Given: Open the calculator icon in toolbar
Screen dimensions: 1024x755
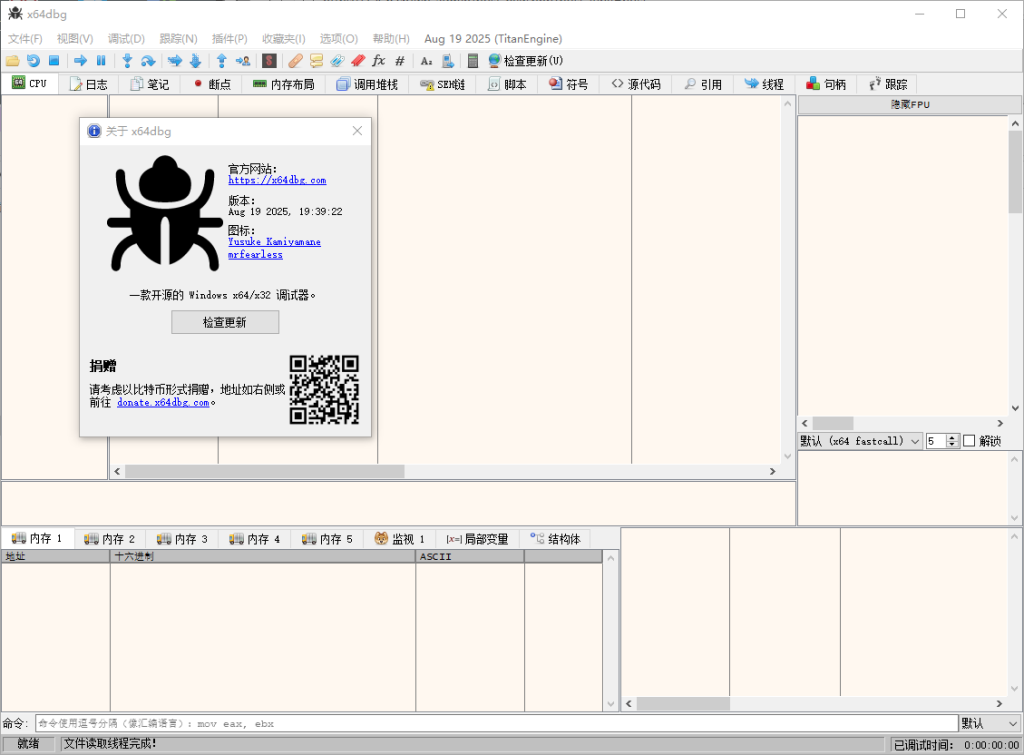Looking at the screenshot, I should [473, 61].
